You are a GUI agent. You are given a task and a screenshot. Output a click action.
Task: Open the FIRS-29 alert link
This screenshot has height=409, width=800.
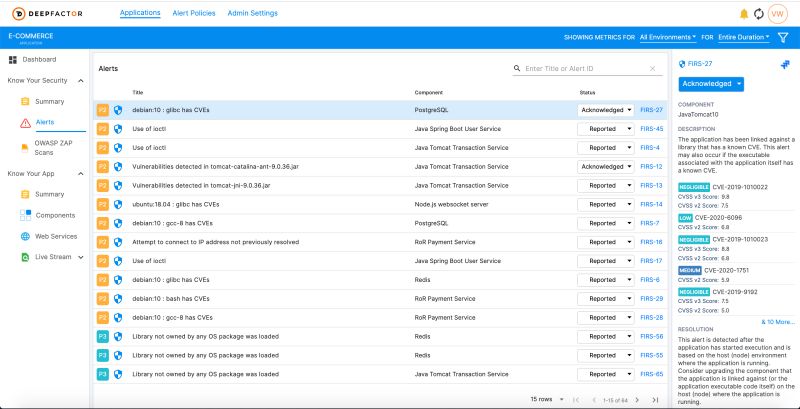(652, 299)
